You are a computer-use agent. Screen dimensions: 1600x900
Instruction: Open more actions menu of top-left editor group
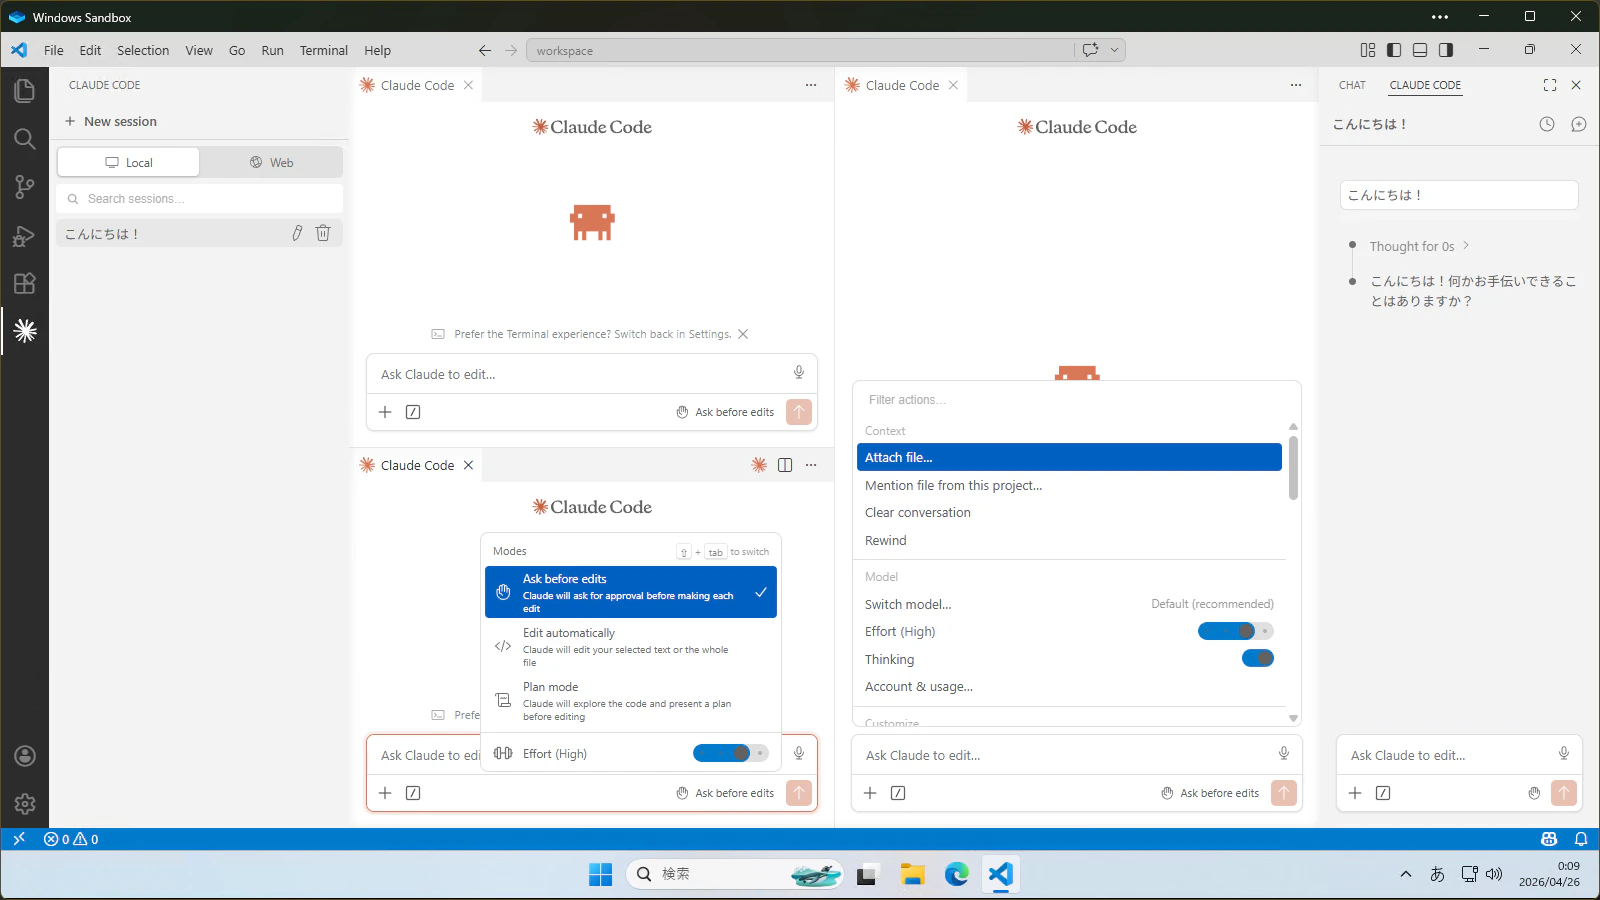(811, 85)
